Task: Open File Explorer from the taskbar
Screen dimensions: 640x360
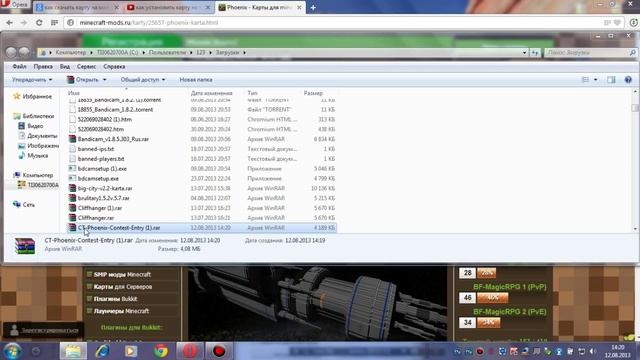Action: tap(73, 351)
